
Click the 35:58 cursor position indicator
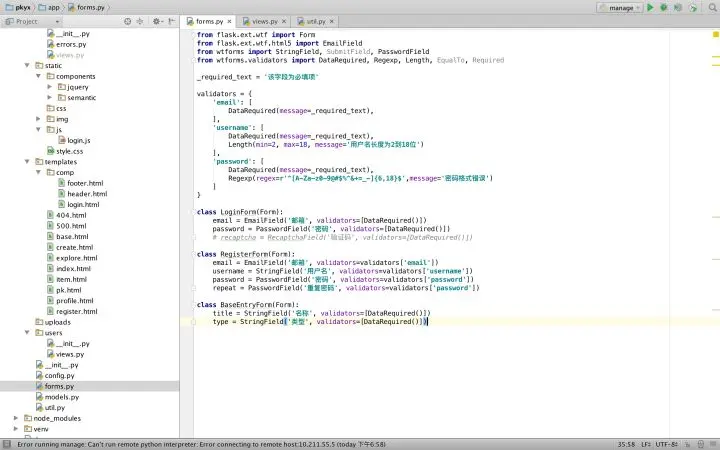(x=626, y=444)
